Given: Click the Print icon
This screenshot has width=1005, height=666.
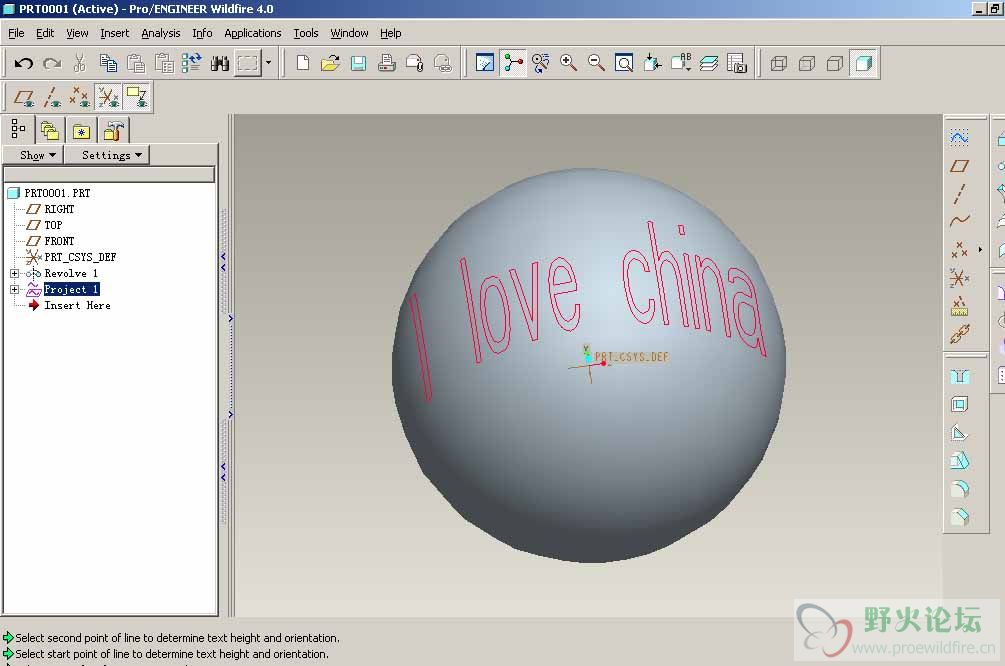Looking at the screenshot, I should 386,63.
